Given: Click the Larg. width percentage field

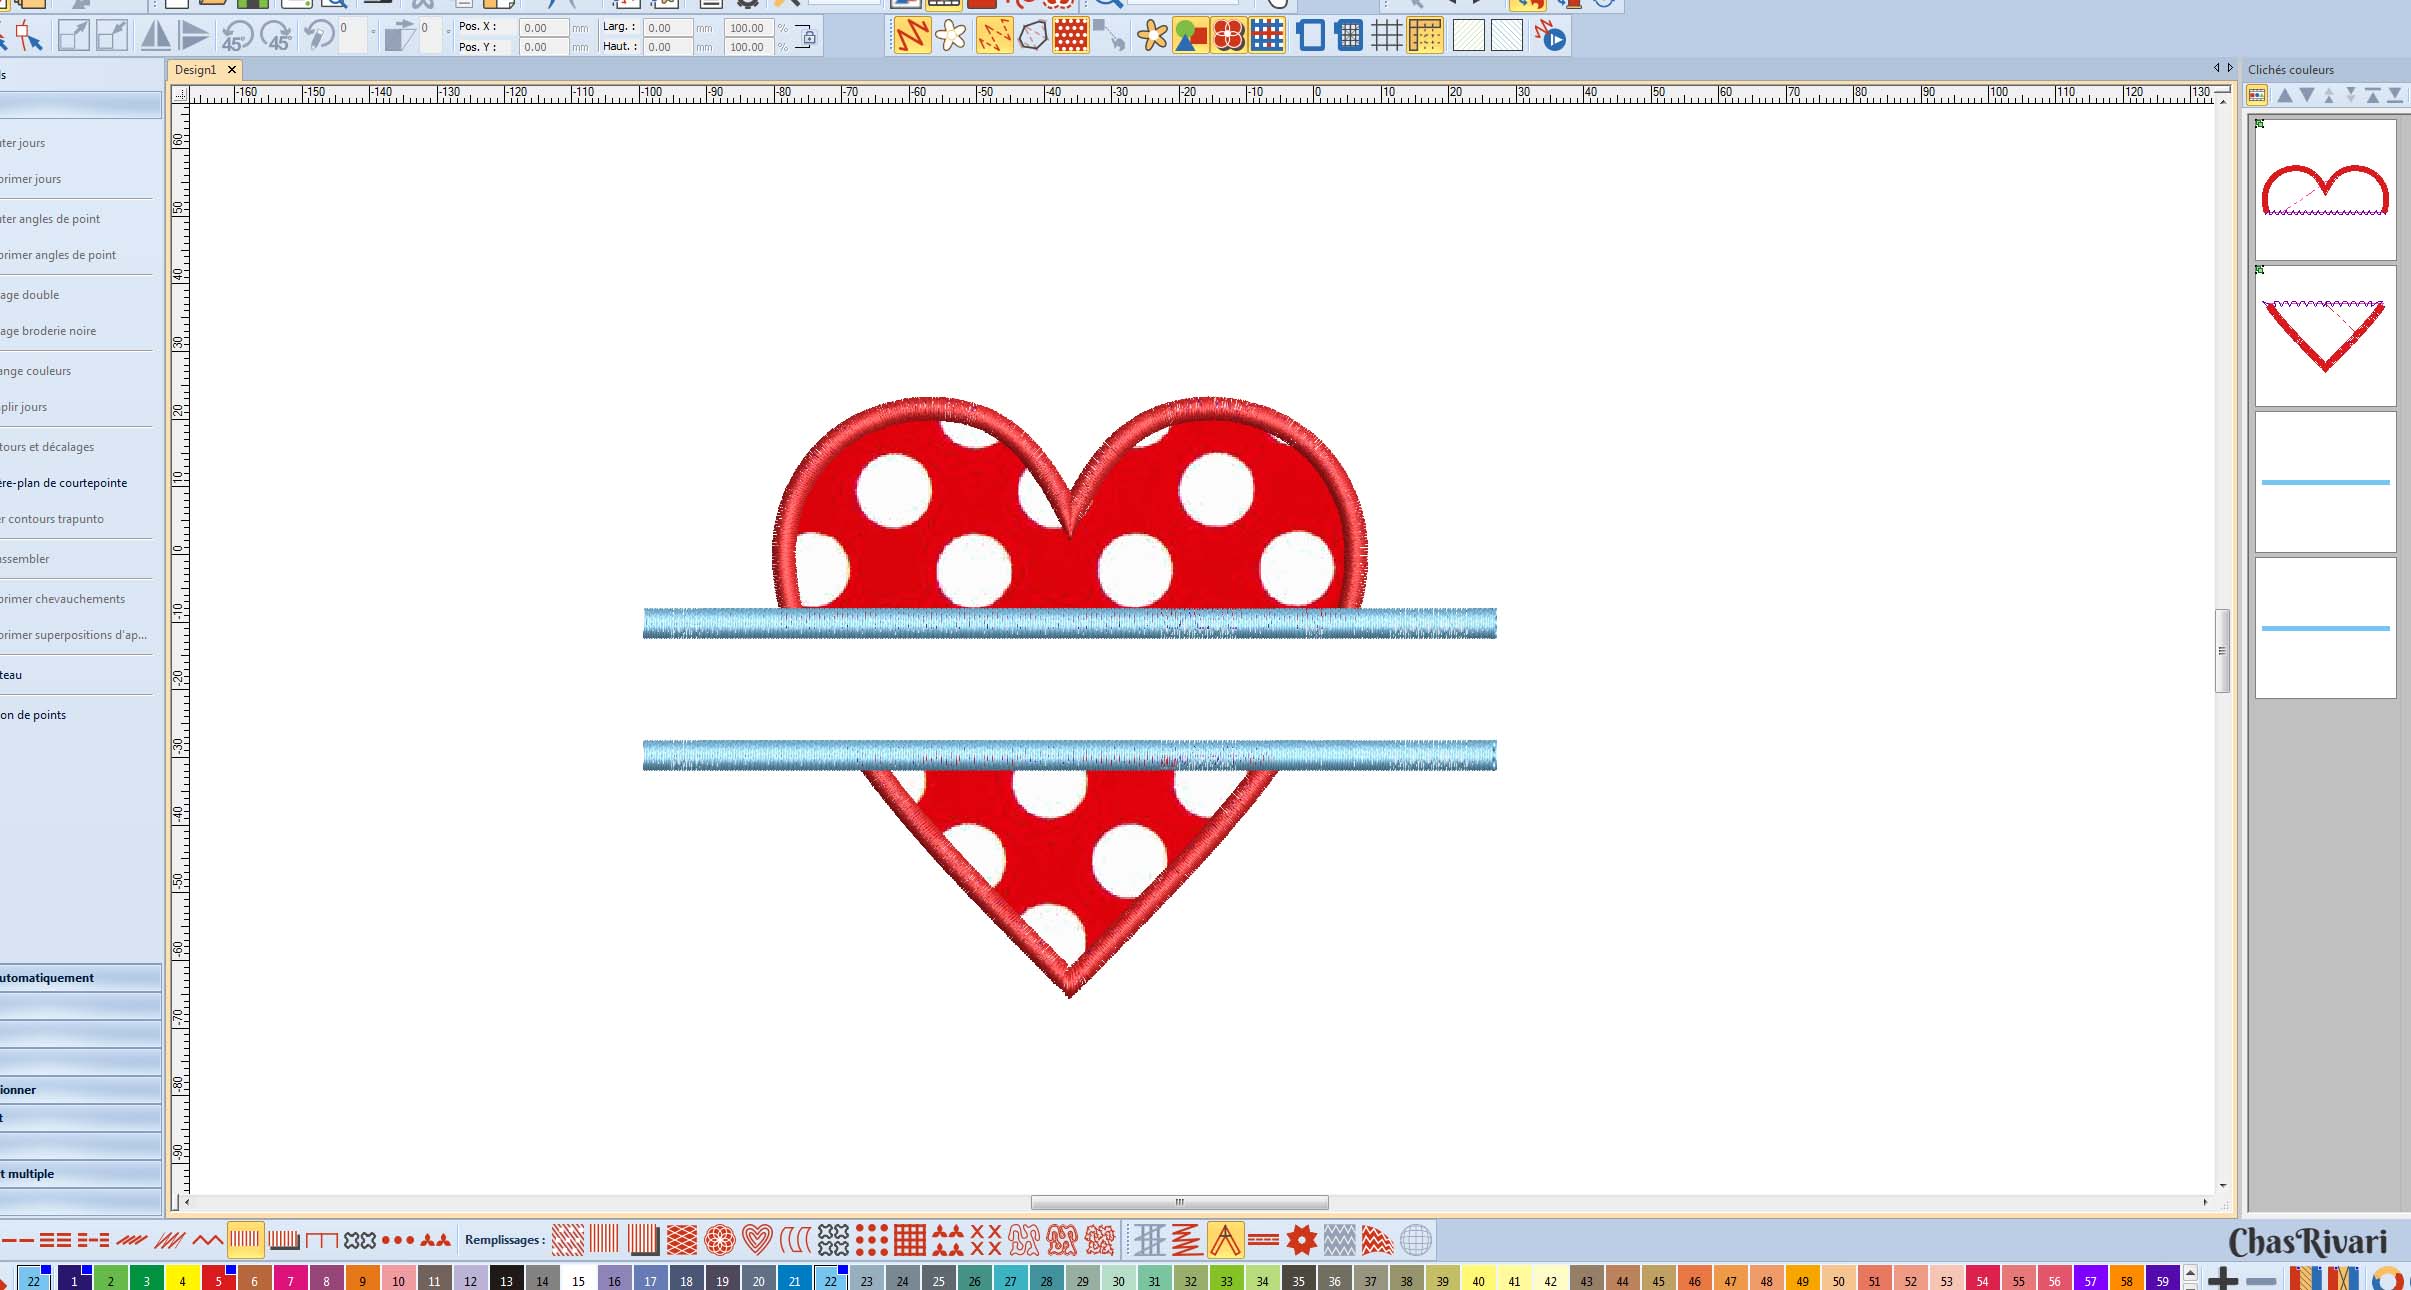Looking at the screenshot, I should [x=748, y=28].
